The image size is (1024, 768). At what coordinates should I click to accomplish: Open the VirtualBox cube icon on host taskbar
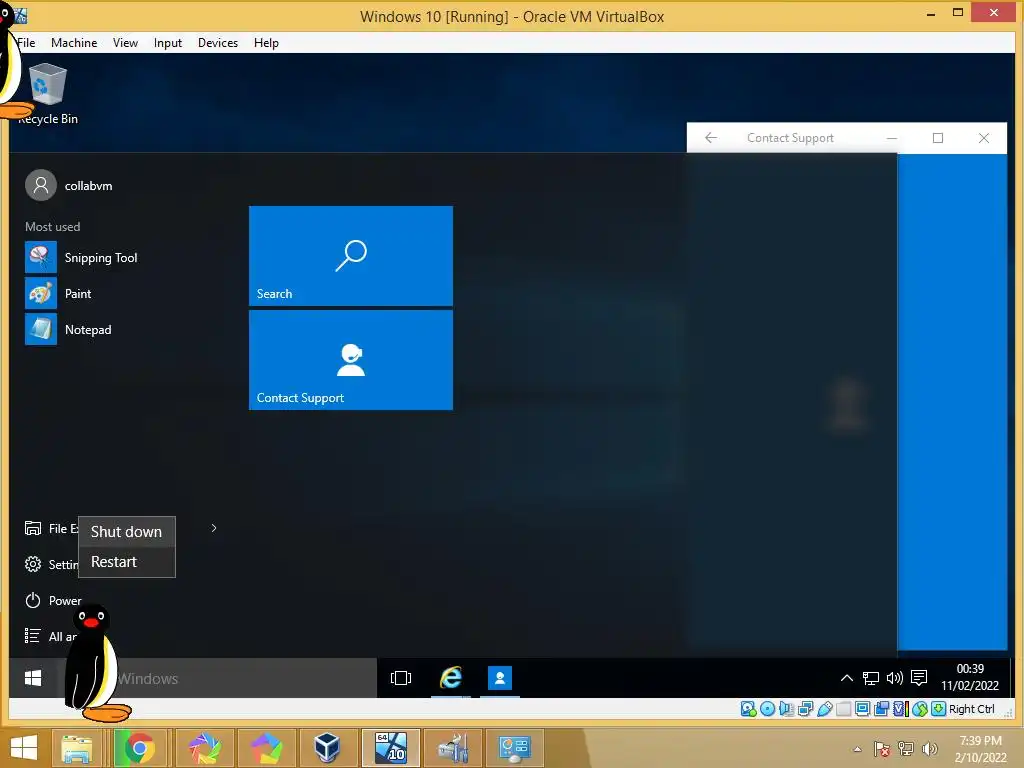(x=326, y=748)
